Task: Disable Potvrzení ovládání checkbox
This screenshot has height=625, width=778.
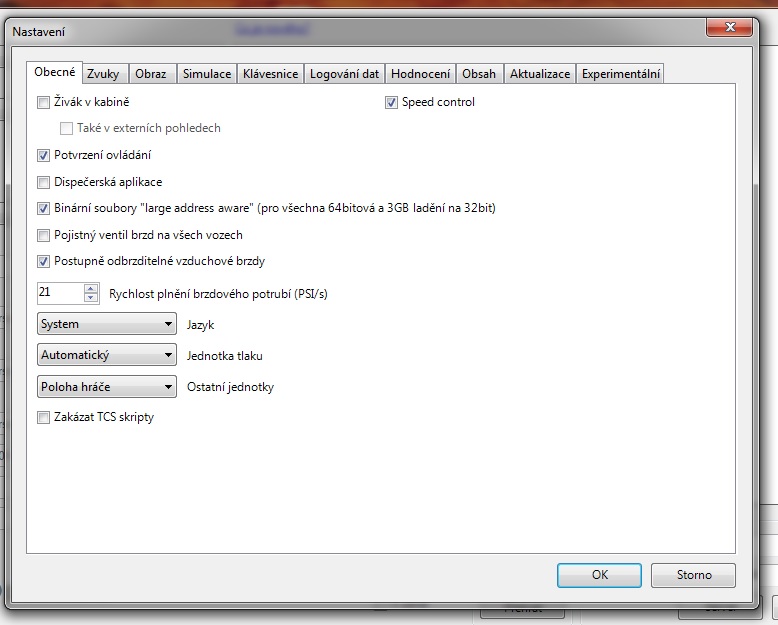Action: [43, 155]
